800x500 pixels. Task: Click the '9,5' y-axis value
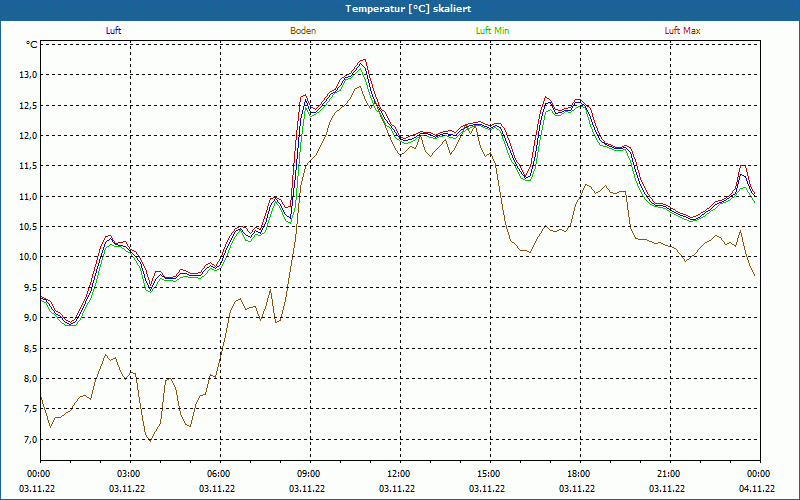[31, 288]
